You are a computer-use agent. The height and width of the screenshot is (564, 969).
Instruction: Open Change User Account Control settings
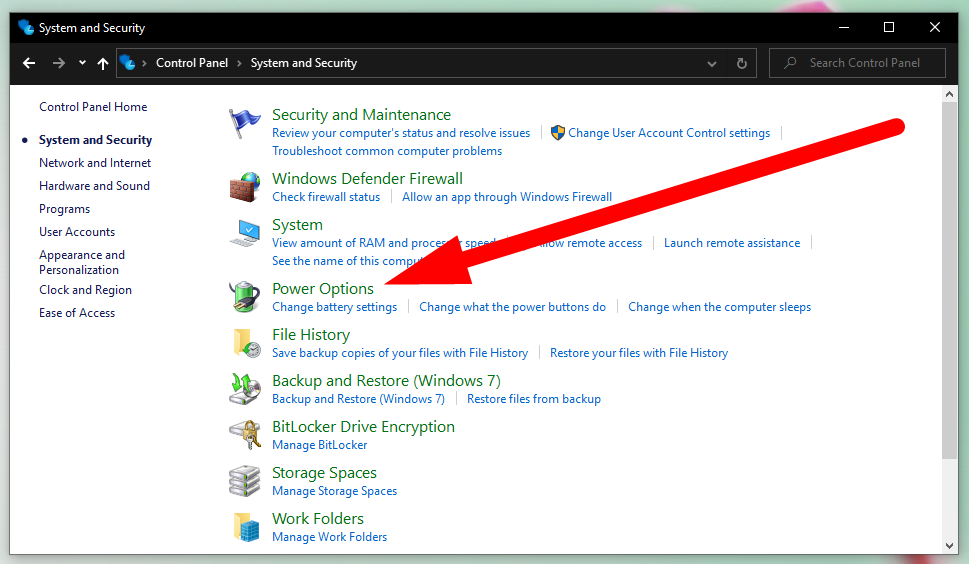coord(669,133)
